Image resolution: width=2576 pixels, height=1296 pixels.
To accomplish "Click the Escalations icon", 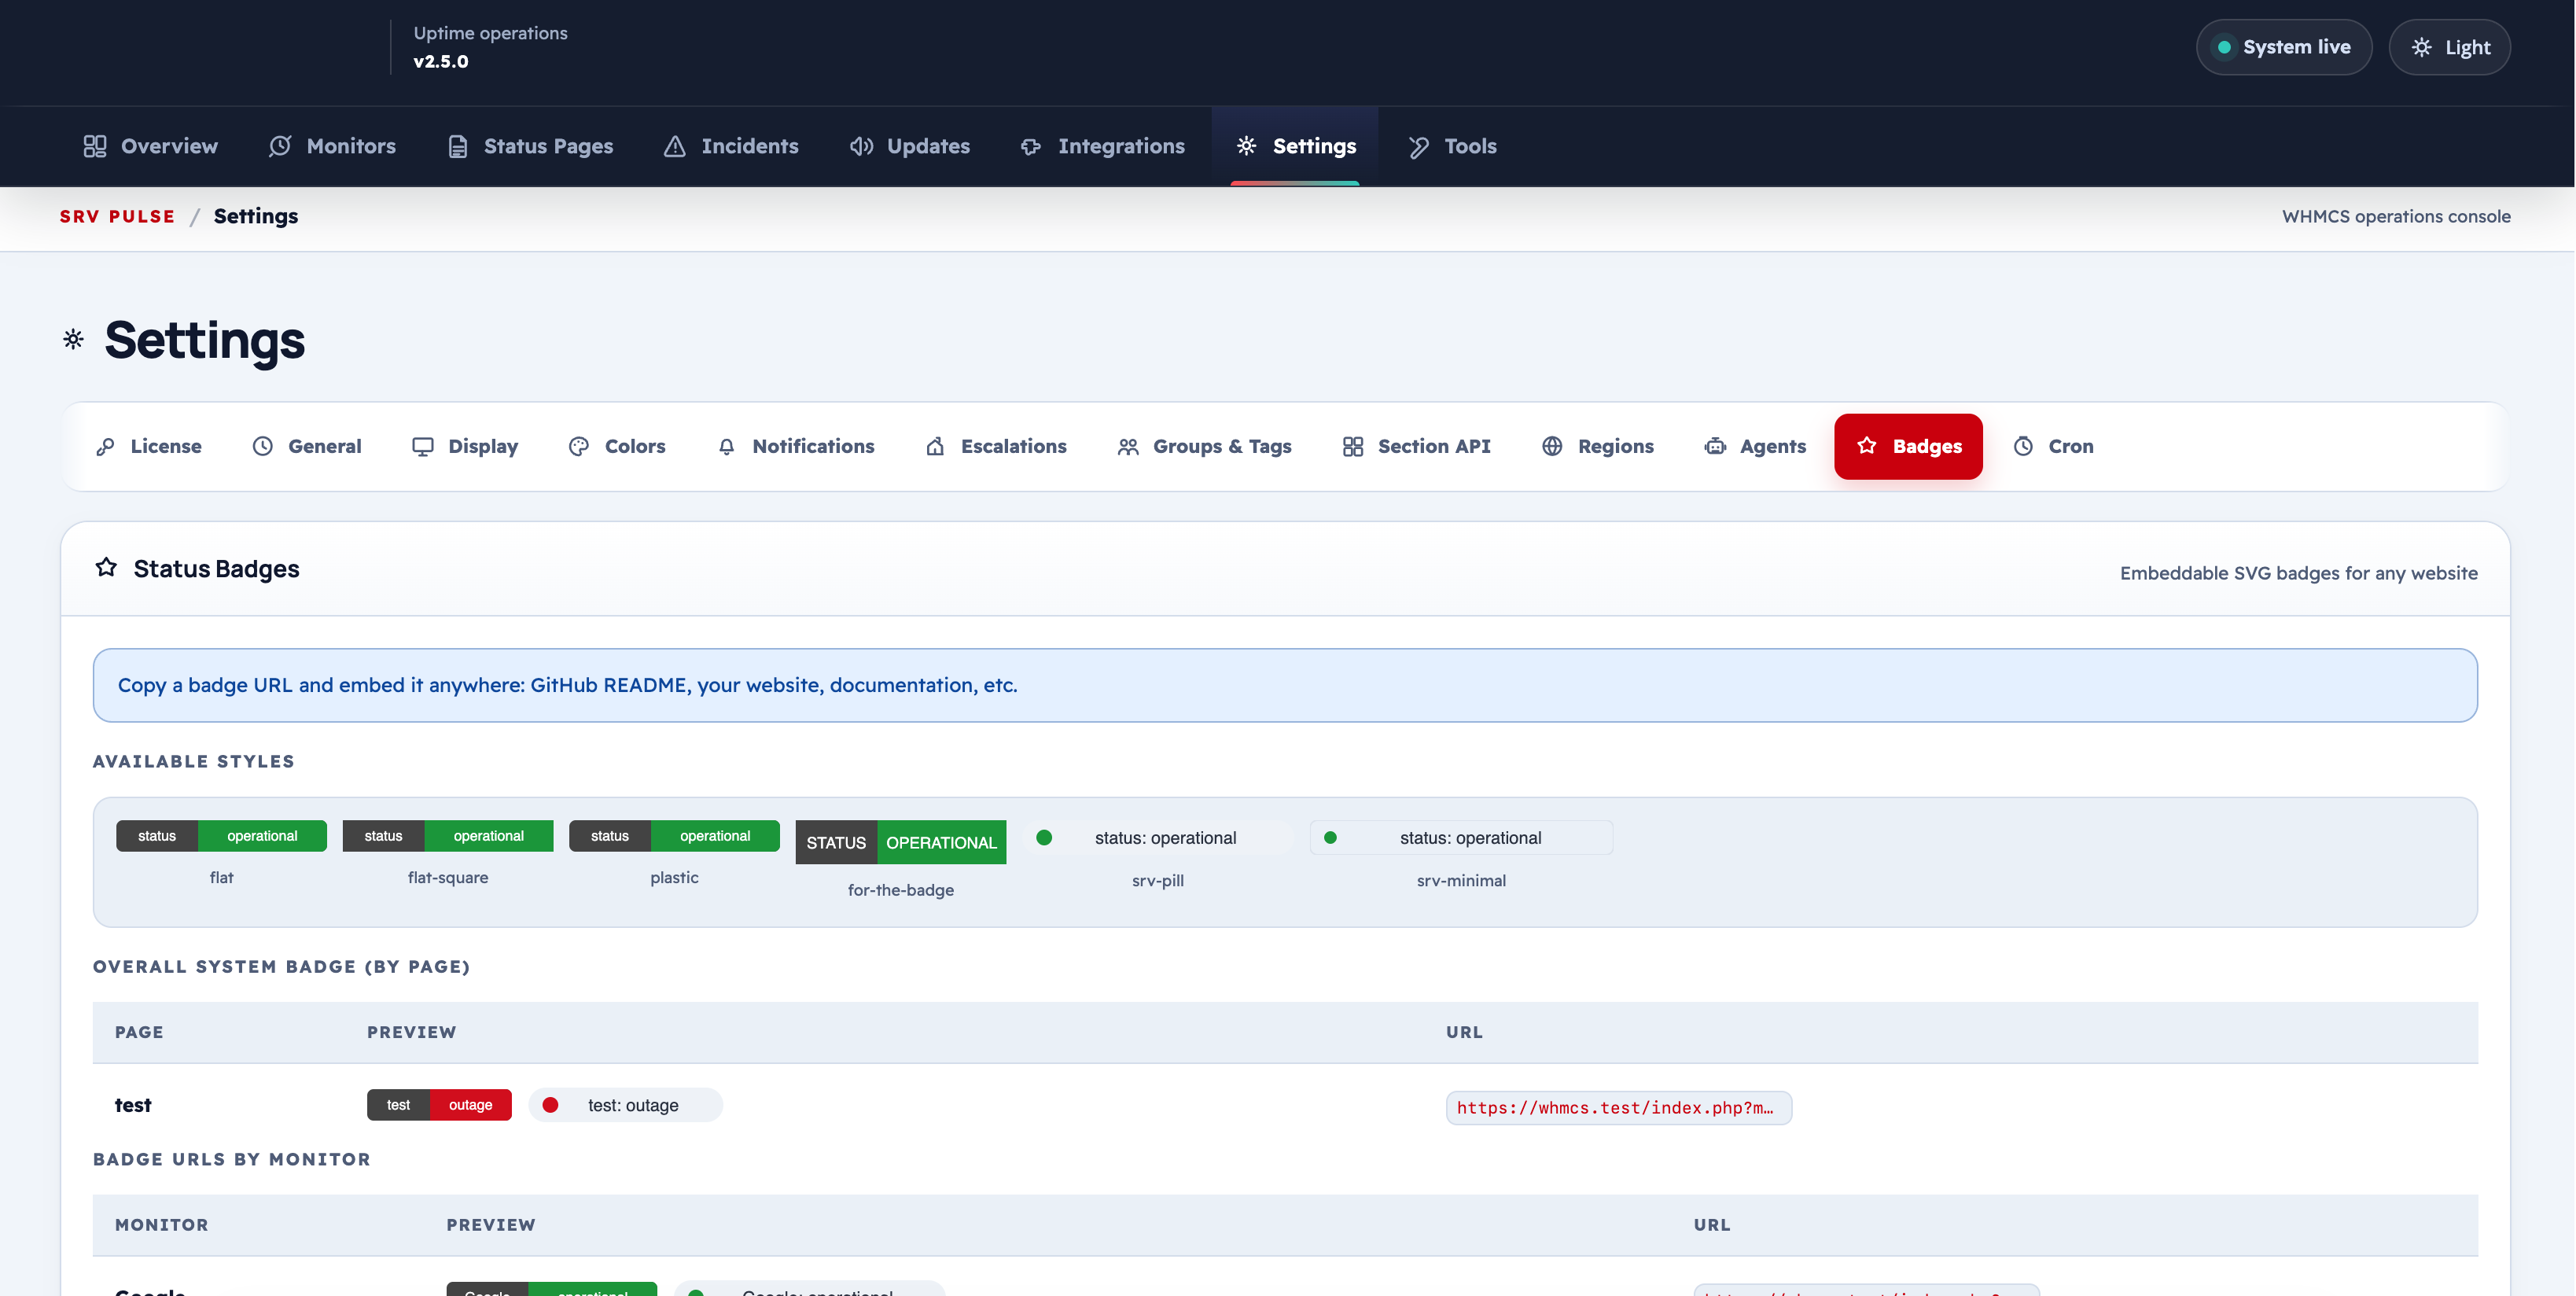I will pyautogui.click(x=935, y=446).
